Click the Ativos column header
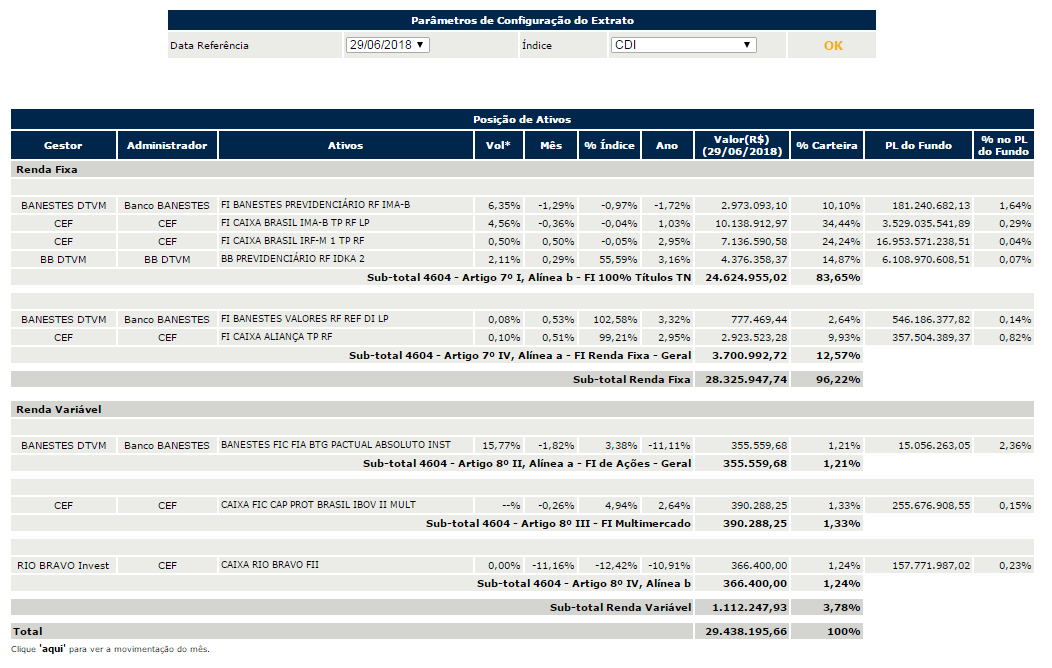Viewport: 1052px width, 668px height. tap(346, 146)
